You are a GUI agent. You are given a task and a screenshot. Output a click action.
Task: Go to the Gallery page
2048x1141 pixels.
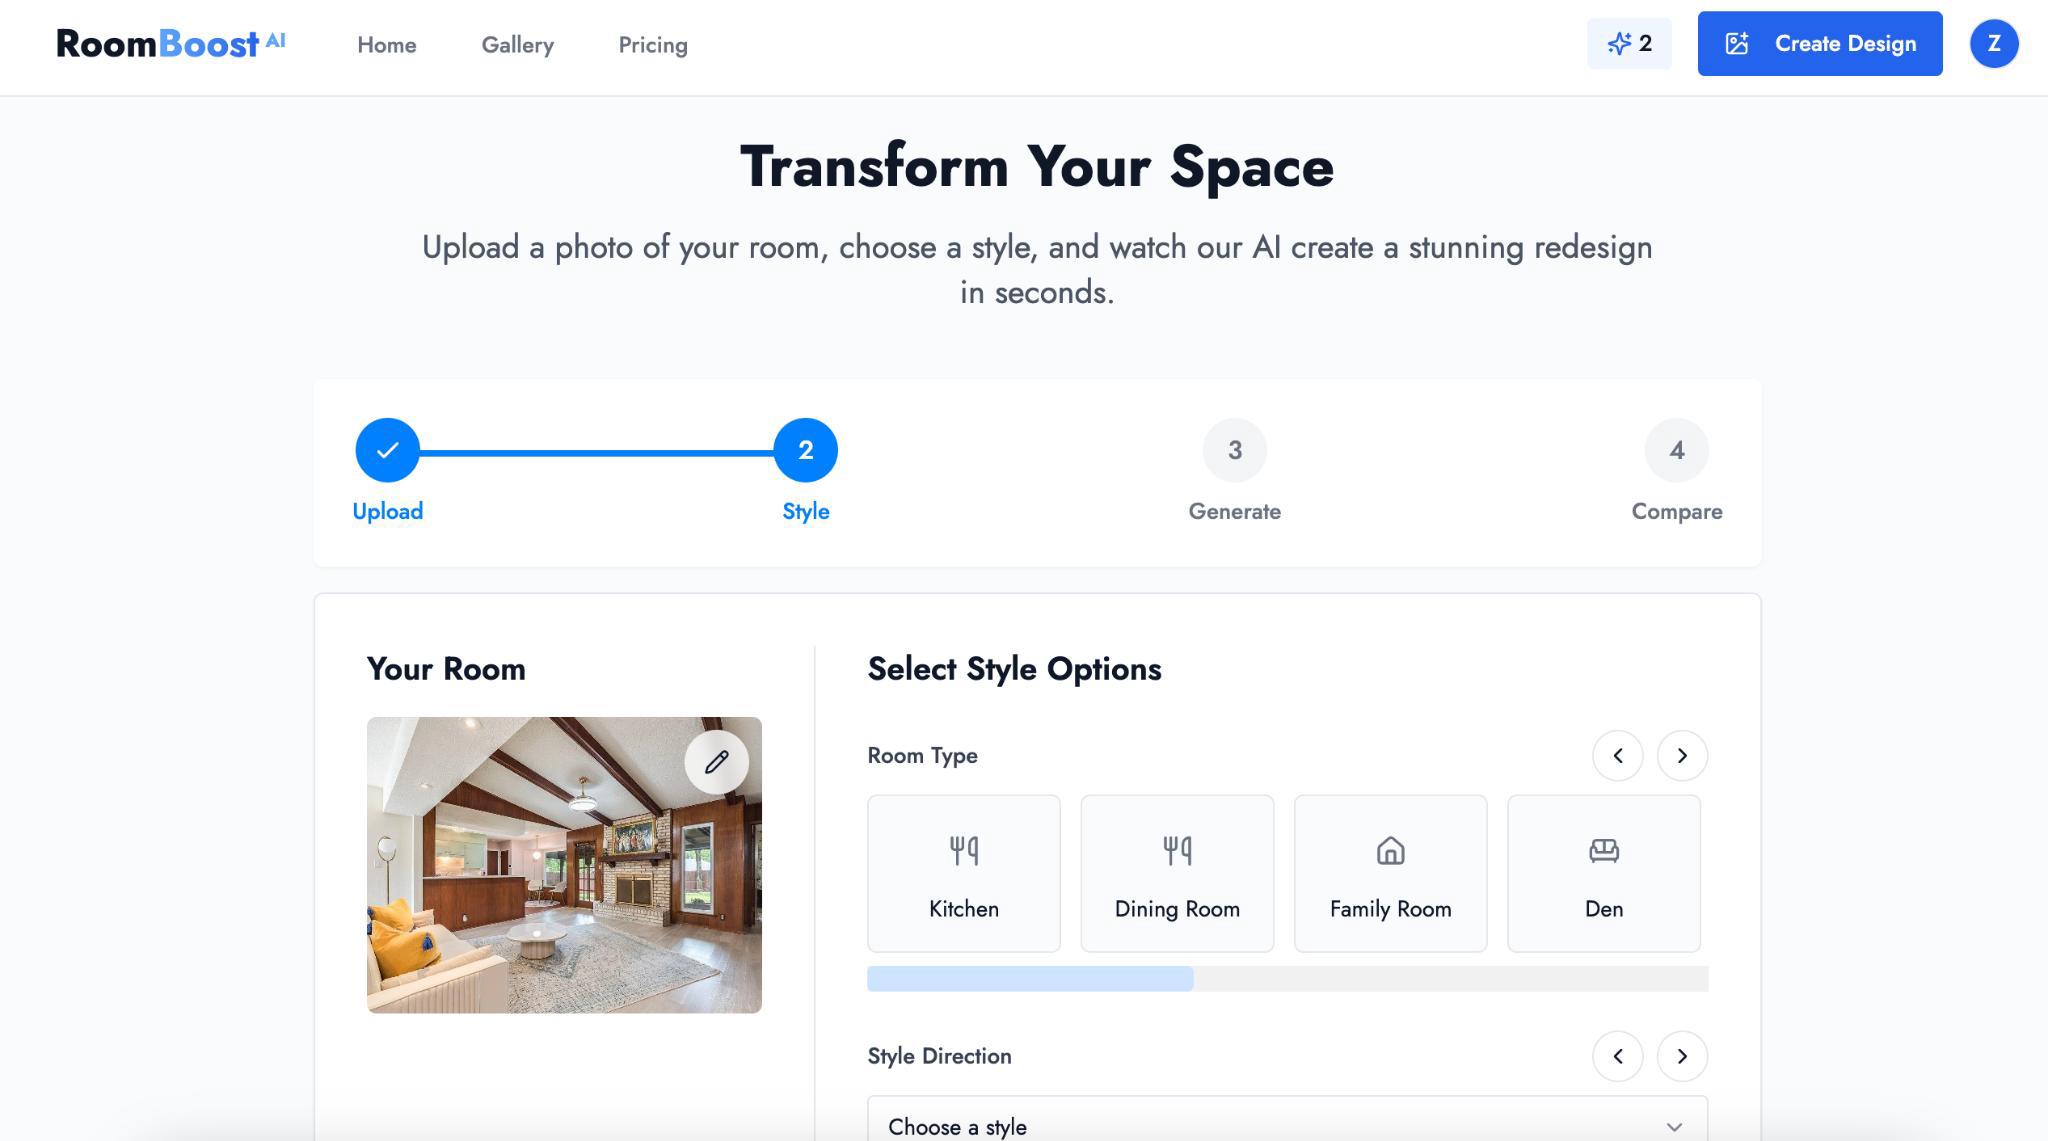(x=517, y=45)
